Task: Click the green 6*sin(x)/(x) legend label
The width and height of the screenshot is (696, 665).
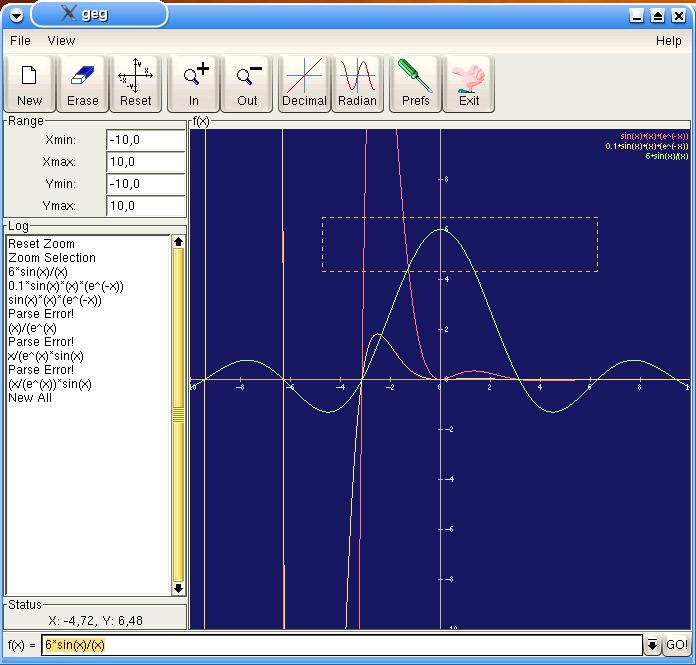Action: [x=667, y=156]
